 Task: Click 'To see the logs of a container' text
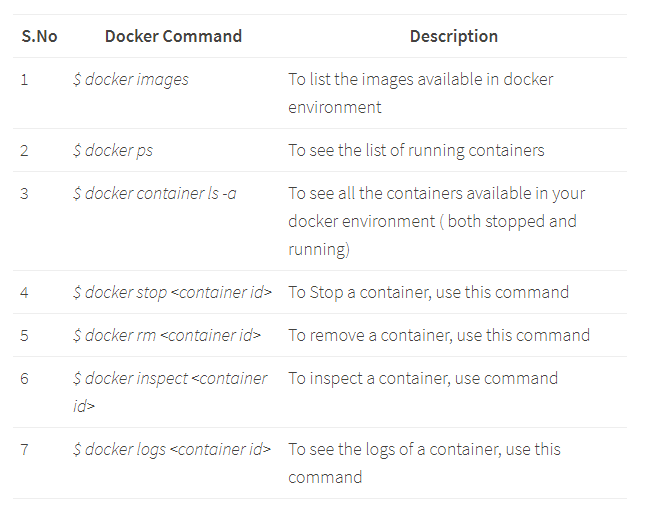[424, 462]
